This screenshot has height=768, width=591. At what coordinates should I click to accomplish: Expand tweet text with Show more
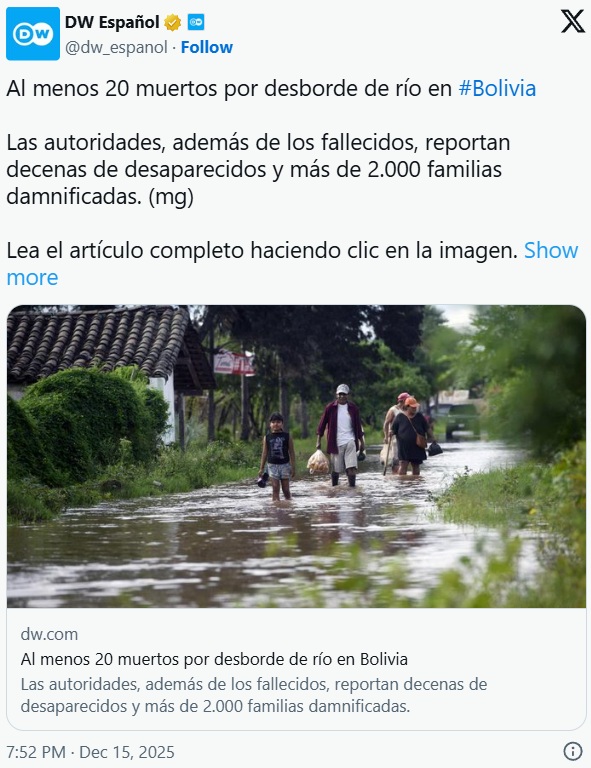pos(292,264)
